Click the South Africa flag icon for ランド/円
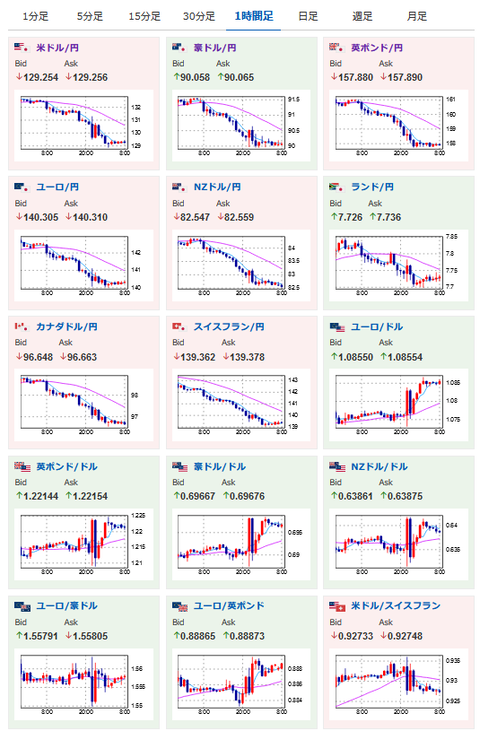The height and width of the screenshot is (731, 480). 336,187
